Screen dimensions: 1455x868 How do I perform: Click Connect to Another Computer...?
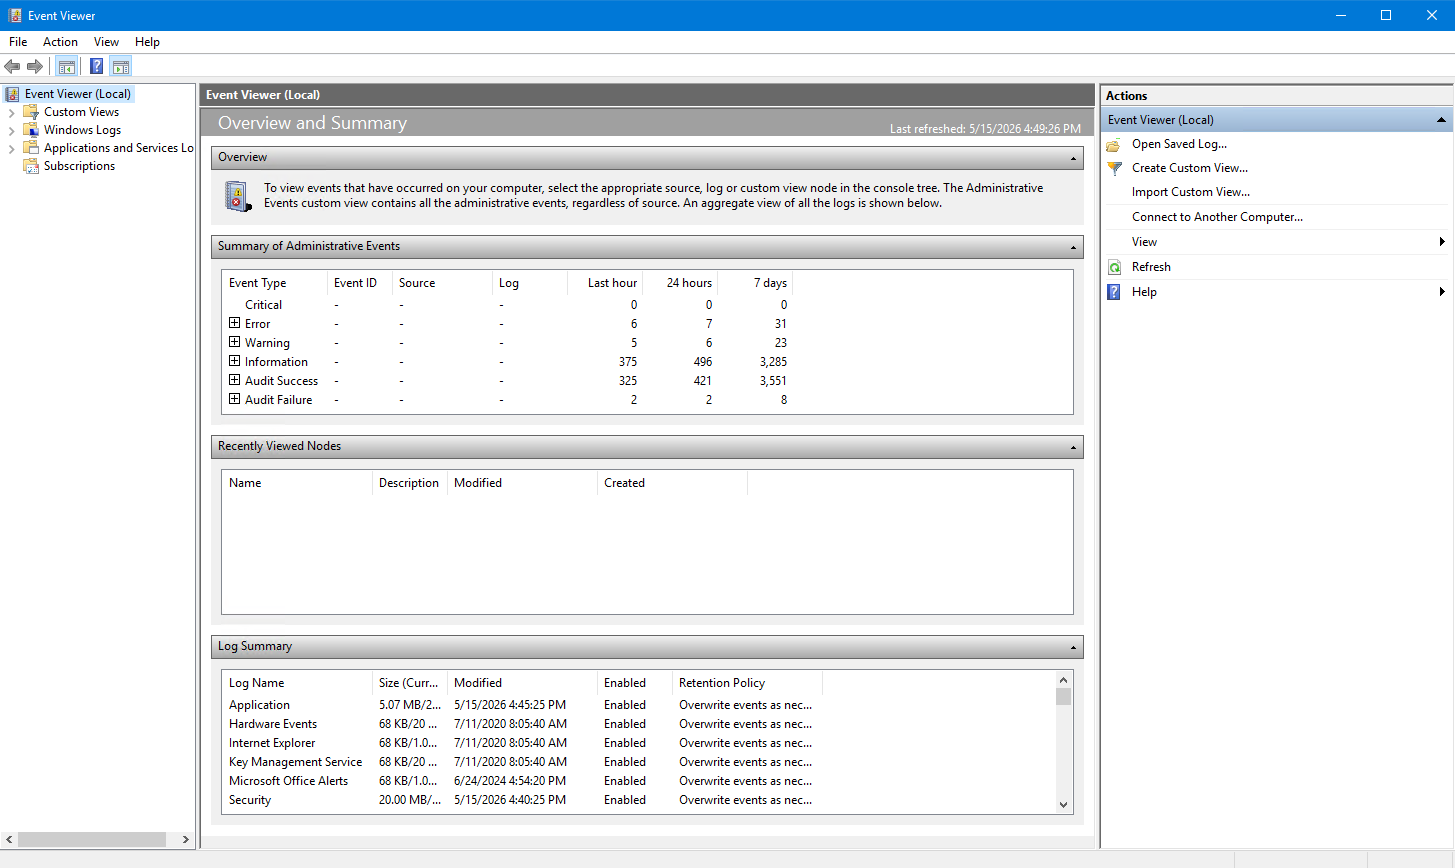pos(1217,217)
